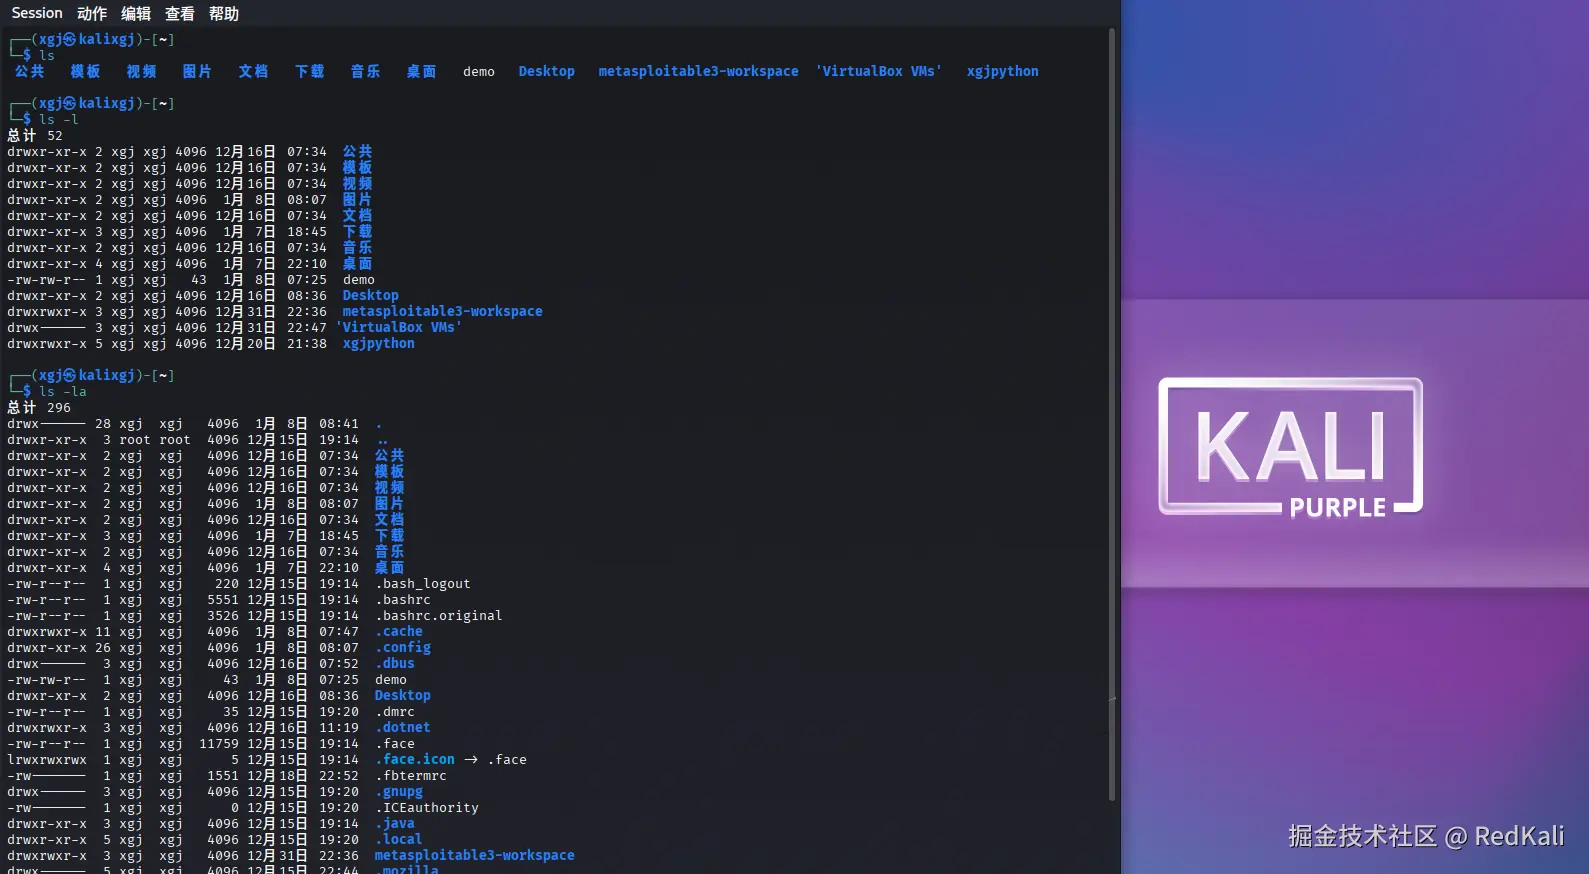Click xgjpython in the ls -l listing
The width and height of the screenshot is (1589, 874).
point(379,343)
